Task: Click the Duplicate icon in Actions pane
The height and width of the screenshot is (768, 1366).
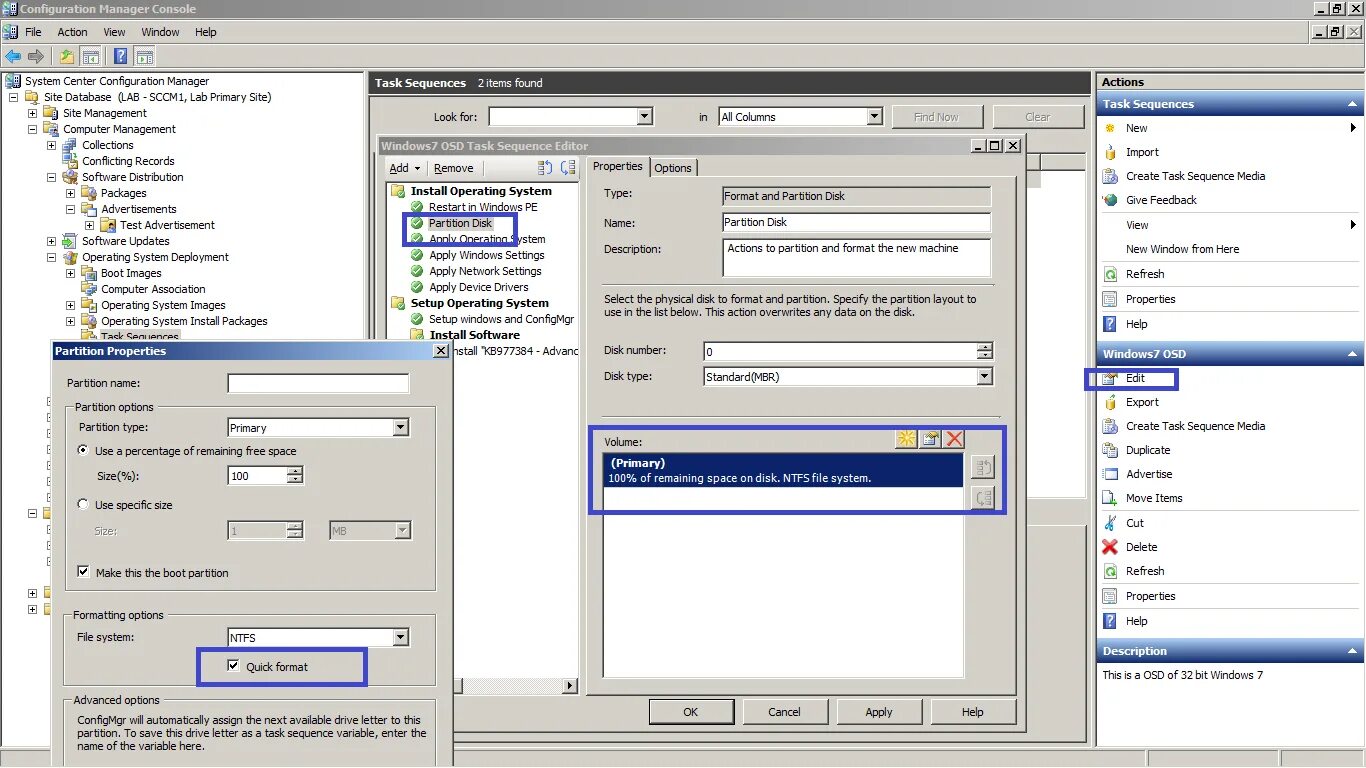Action: coord(1110,450)
